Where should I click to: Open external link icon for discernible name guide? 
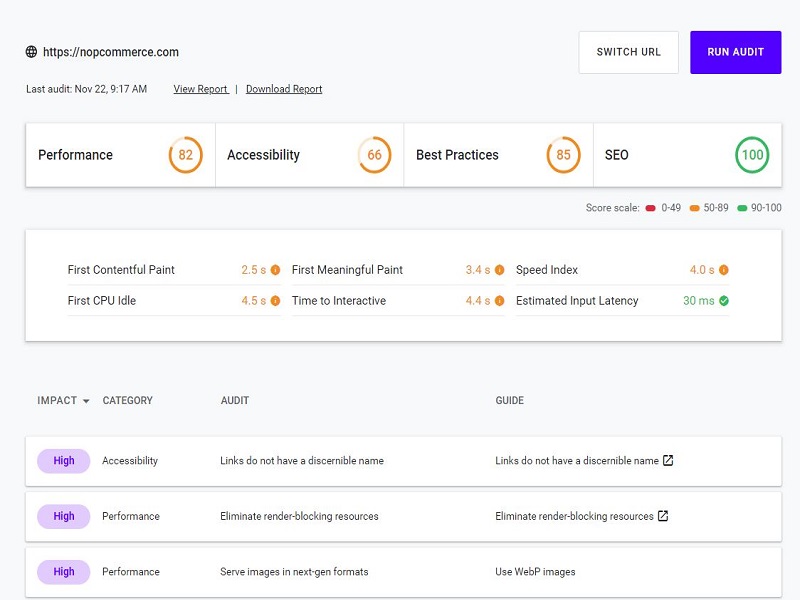point(668,460)
